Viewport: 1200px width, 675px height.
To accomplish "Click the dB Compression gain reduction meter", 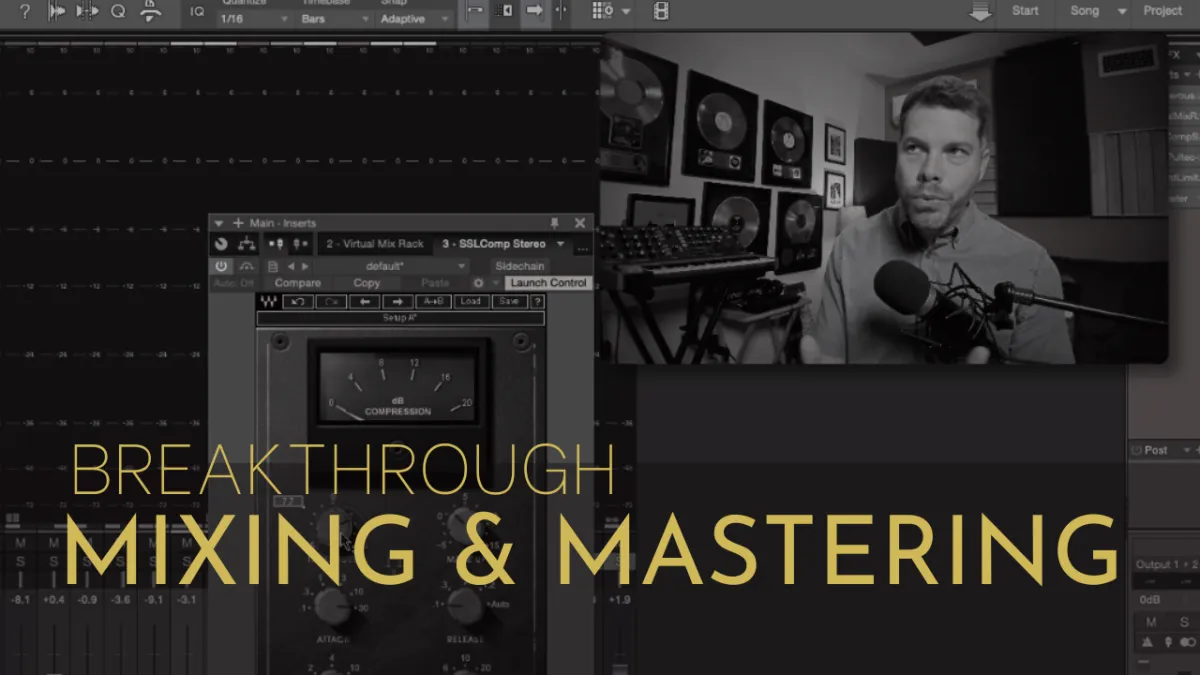I will (x=398, y=387).
